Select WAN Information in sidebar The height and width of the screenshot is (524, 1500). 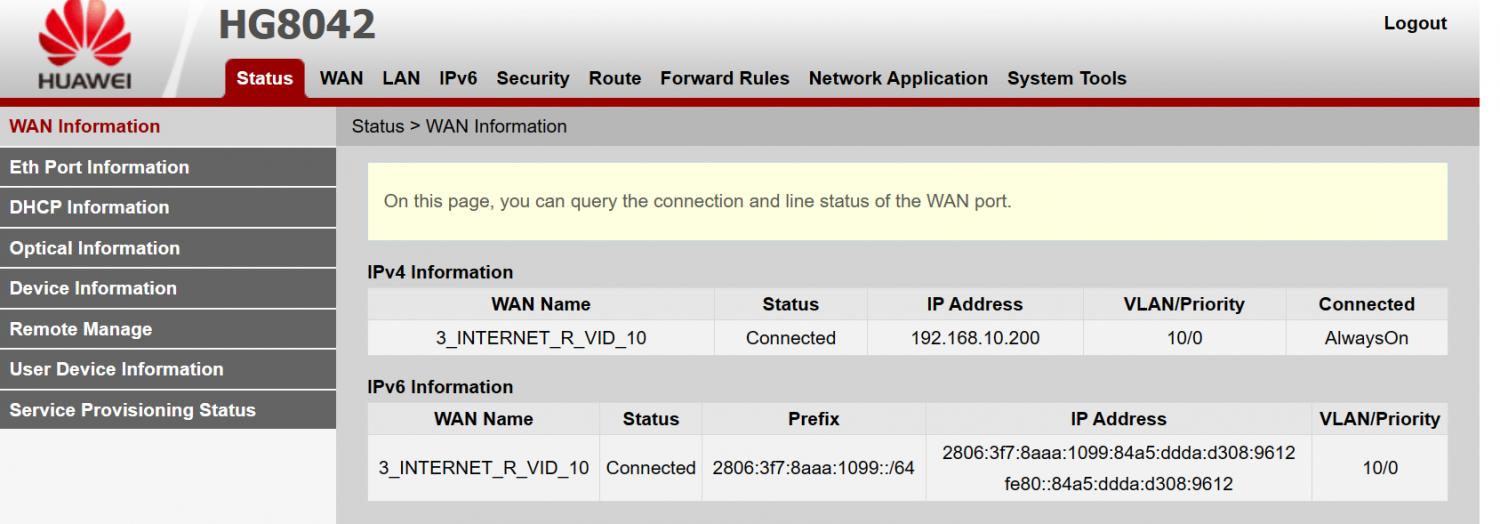85,126
